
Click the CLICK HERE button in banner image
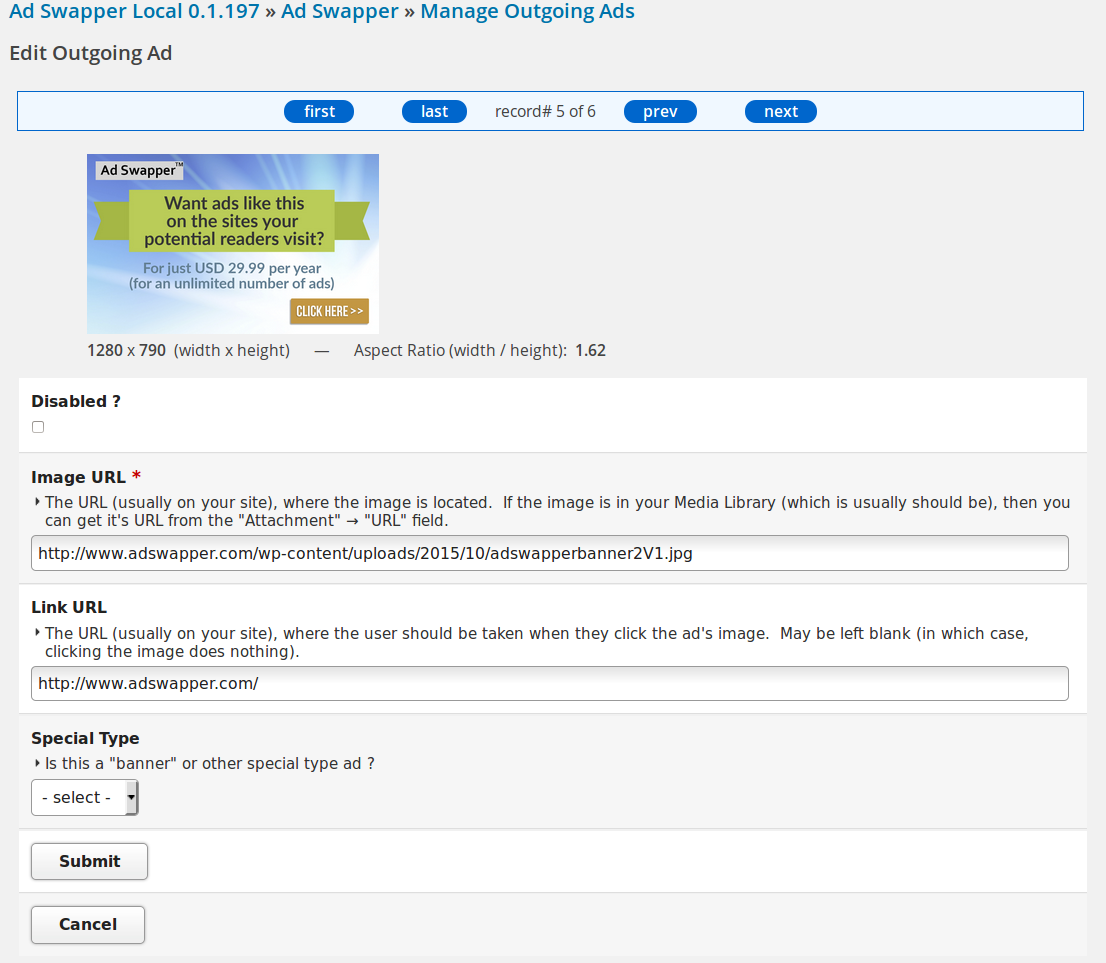tap(329, 311)
